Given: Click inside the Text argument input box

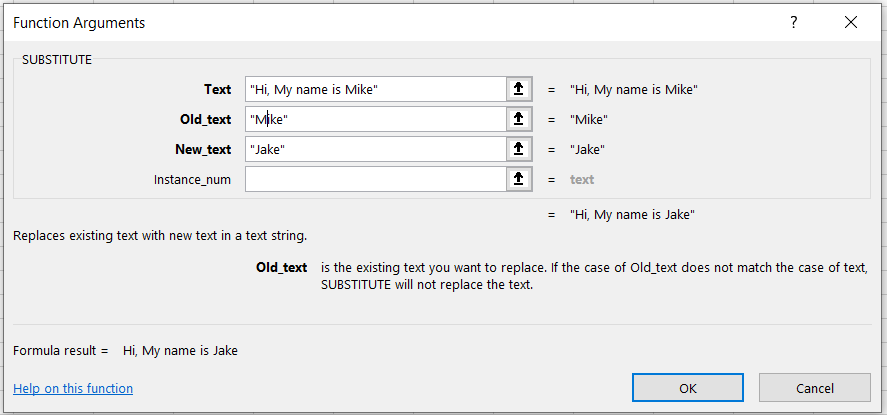Looking at the screenshot, I should (x=375, y=89).
